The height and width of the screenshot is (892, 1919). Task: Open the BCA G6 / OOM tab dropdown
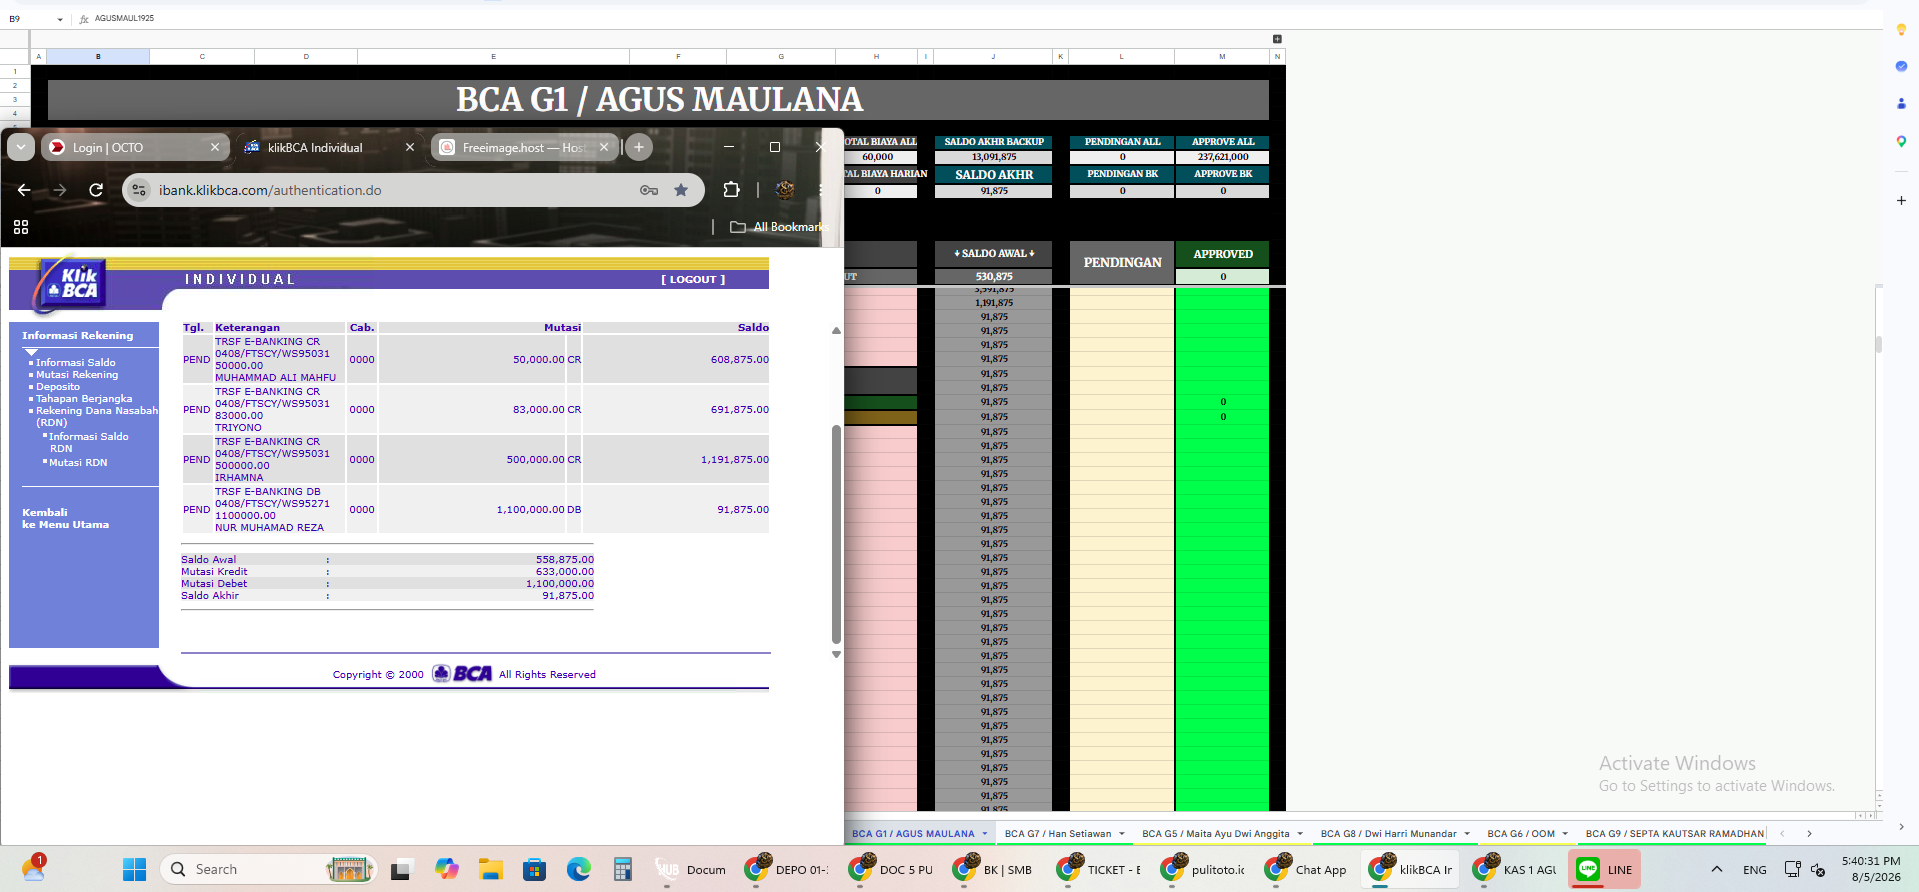1565,834
